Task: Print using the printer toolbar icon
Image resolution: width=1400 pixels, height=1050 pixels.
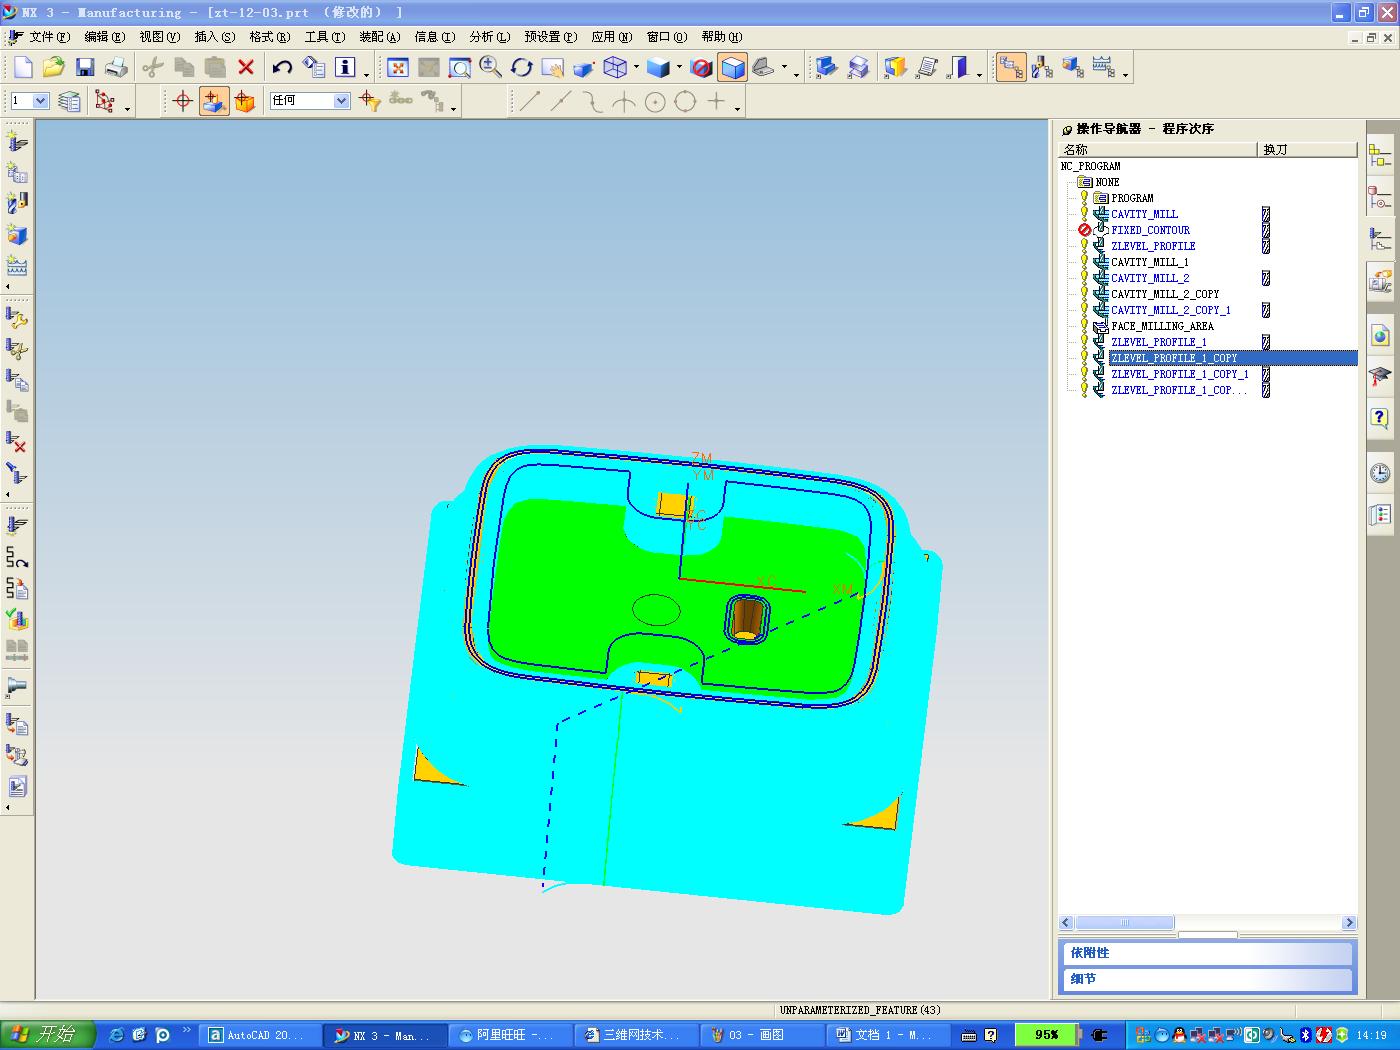Action: 116,67
